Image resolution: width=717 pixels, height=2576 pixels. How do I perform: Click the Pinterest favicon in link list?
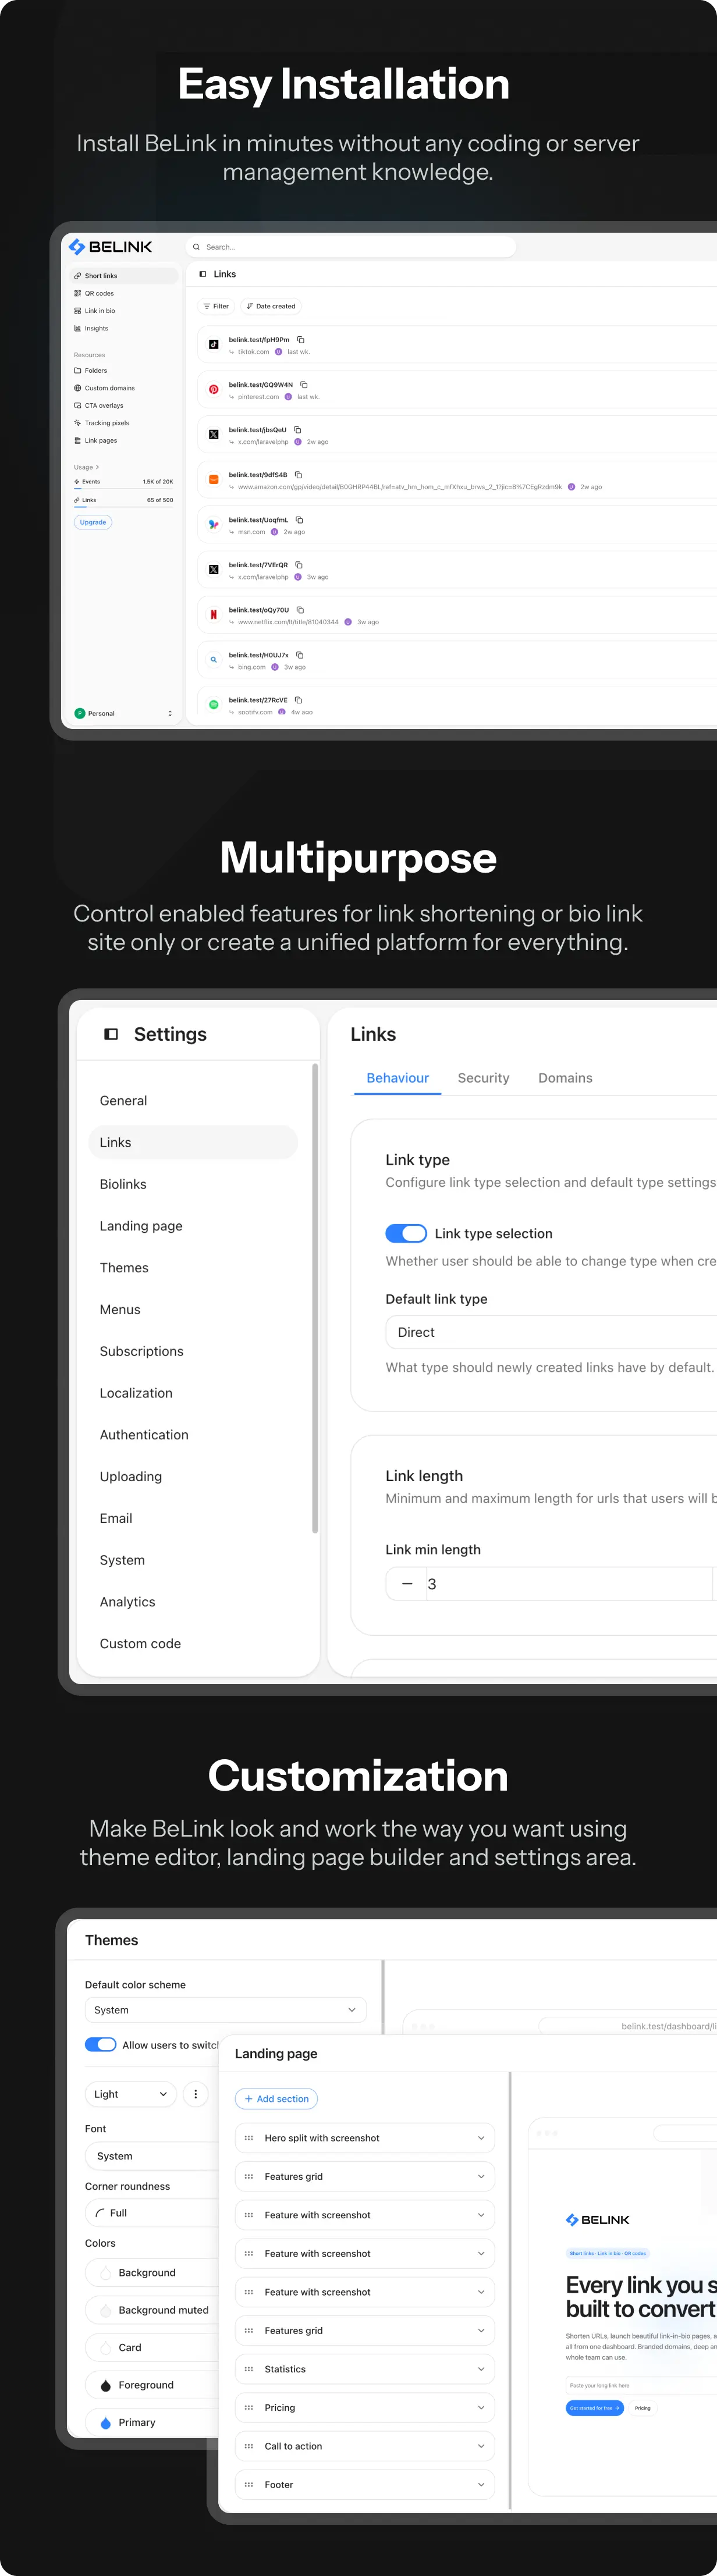tap(213, 389)
